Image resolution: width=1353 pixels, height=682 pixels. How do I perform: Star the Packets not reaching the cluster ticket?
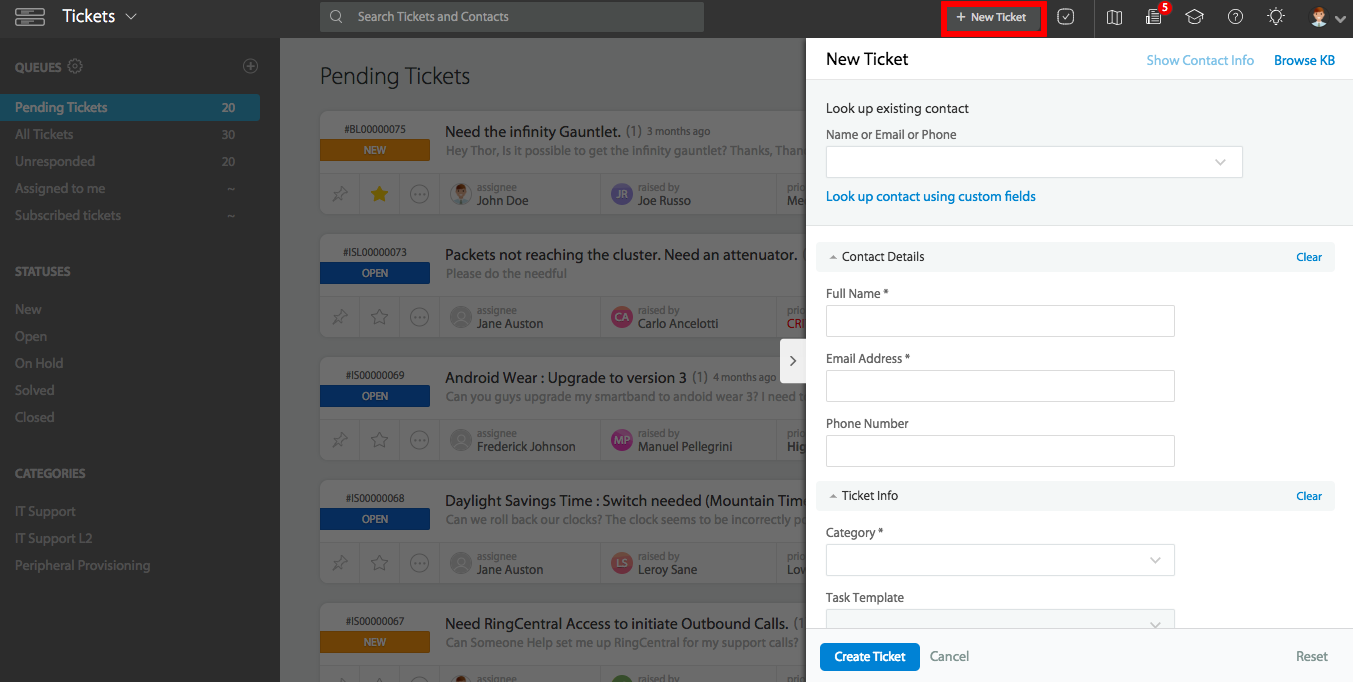point(380,317)
